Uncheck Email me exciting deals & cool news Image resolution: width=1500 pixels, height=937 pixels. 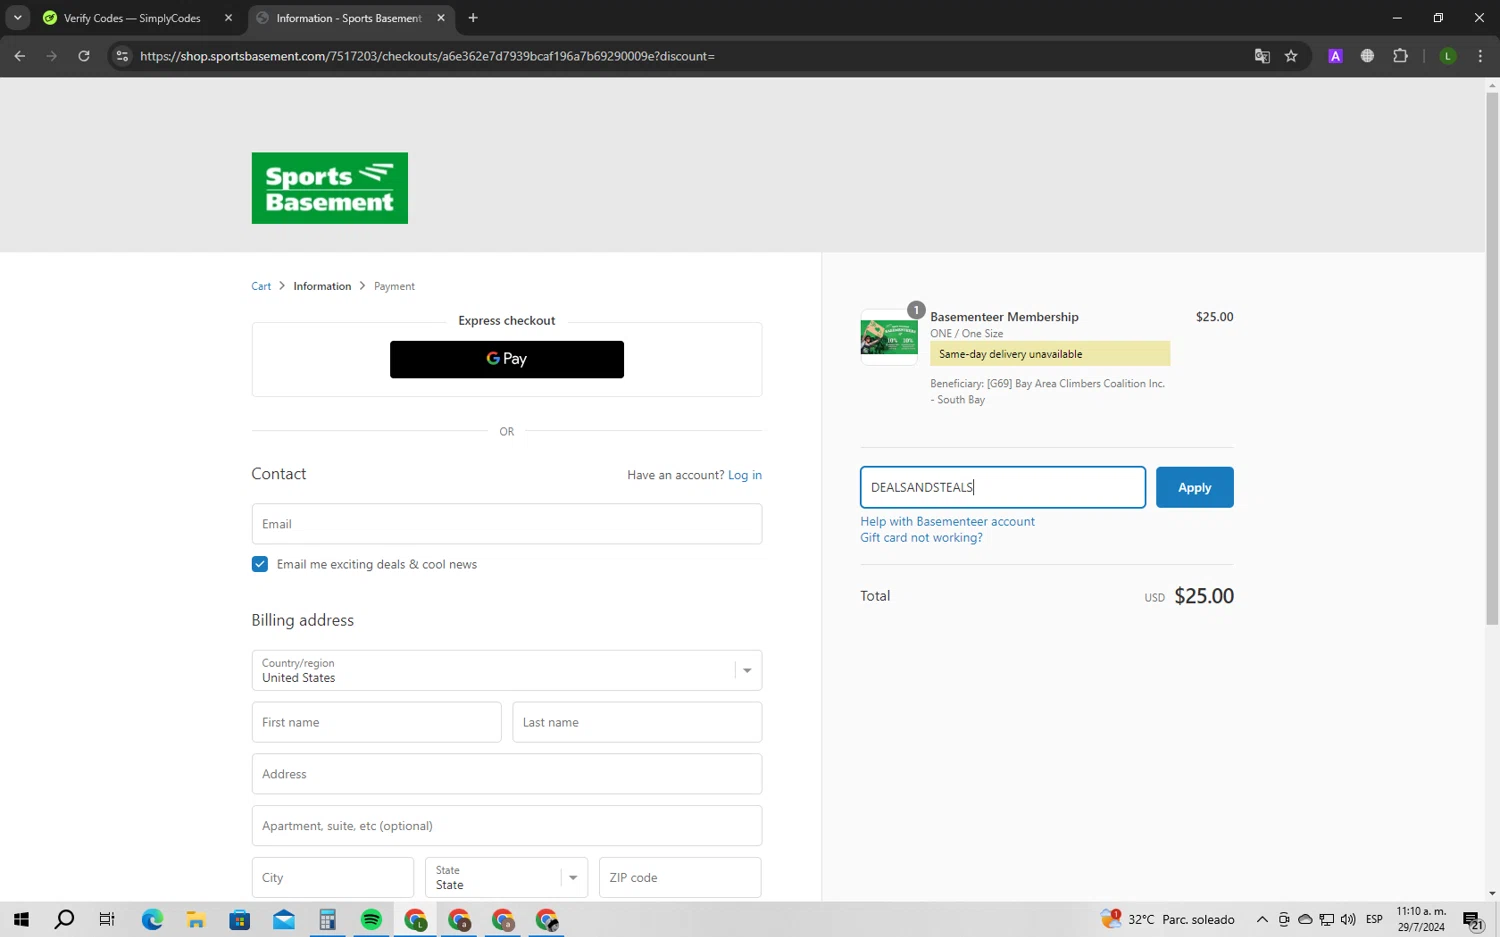(260, 564)
